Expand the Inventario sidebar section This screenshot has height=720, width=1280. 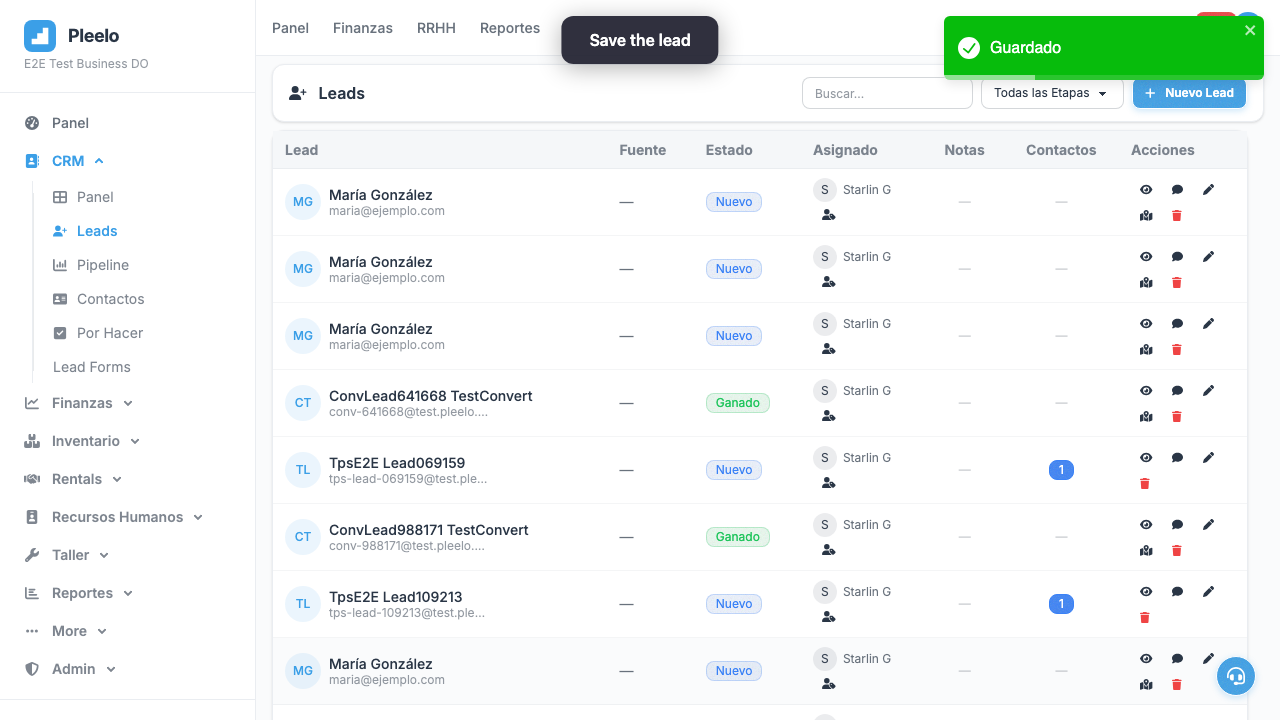pyautogui.click(x=82, y=441)
